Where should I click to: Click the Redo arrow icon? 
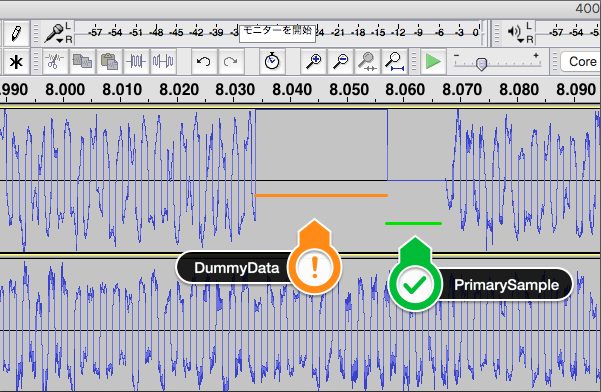[x=230, y=61]
